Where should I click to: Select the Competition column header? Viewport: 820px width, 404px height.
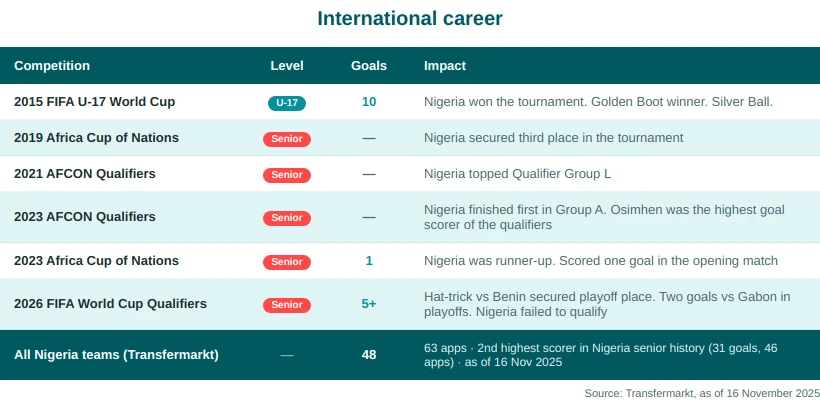pyautogui.click(x=52, y=66)
